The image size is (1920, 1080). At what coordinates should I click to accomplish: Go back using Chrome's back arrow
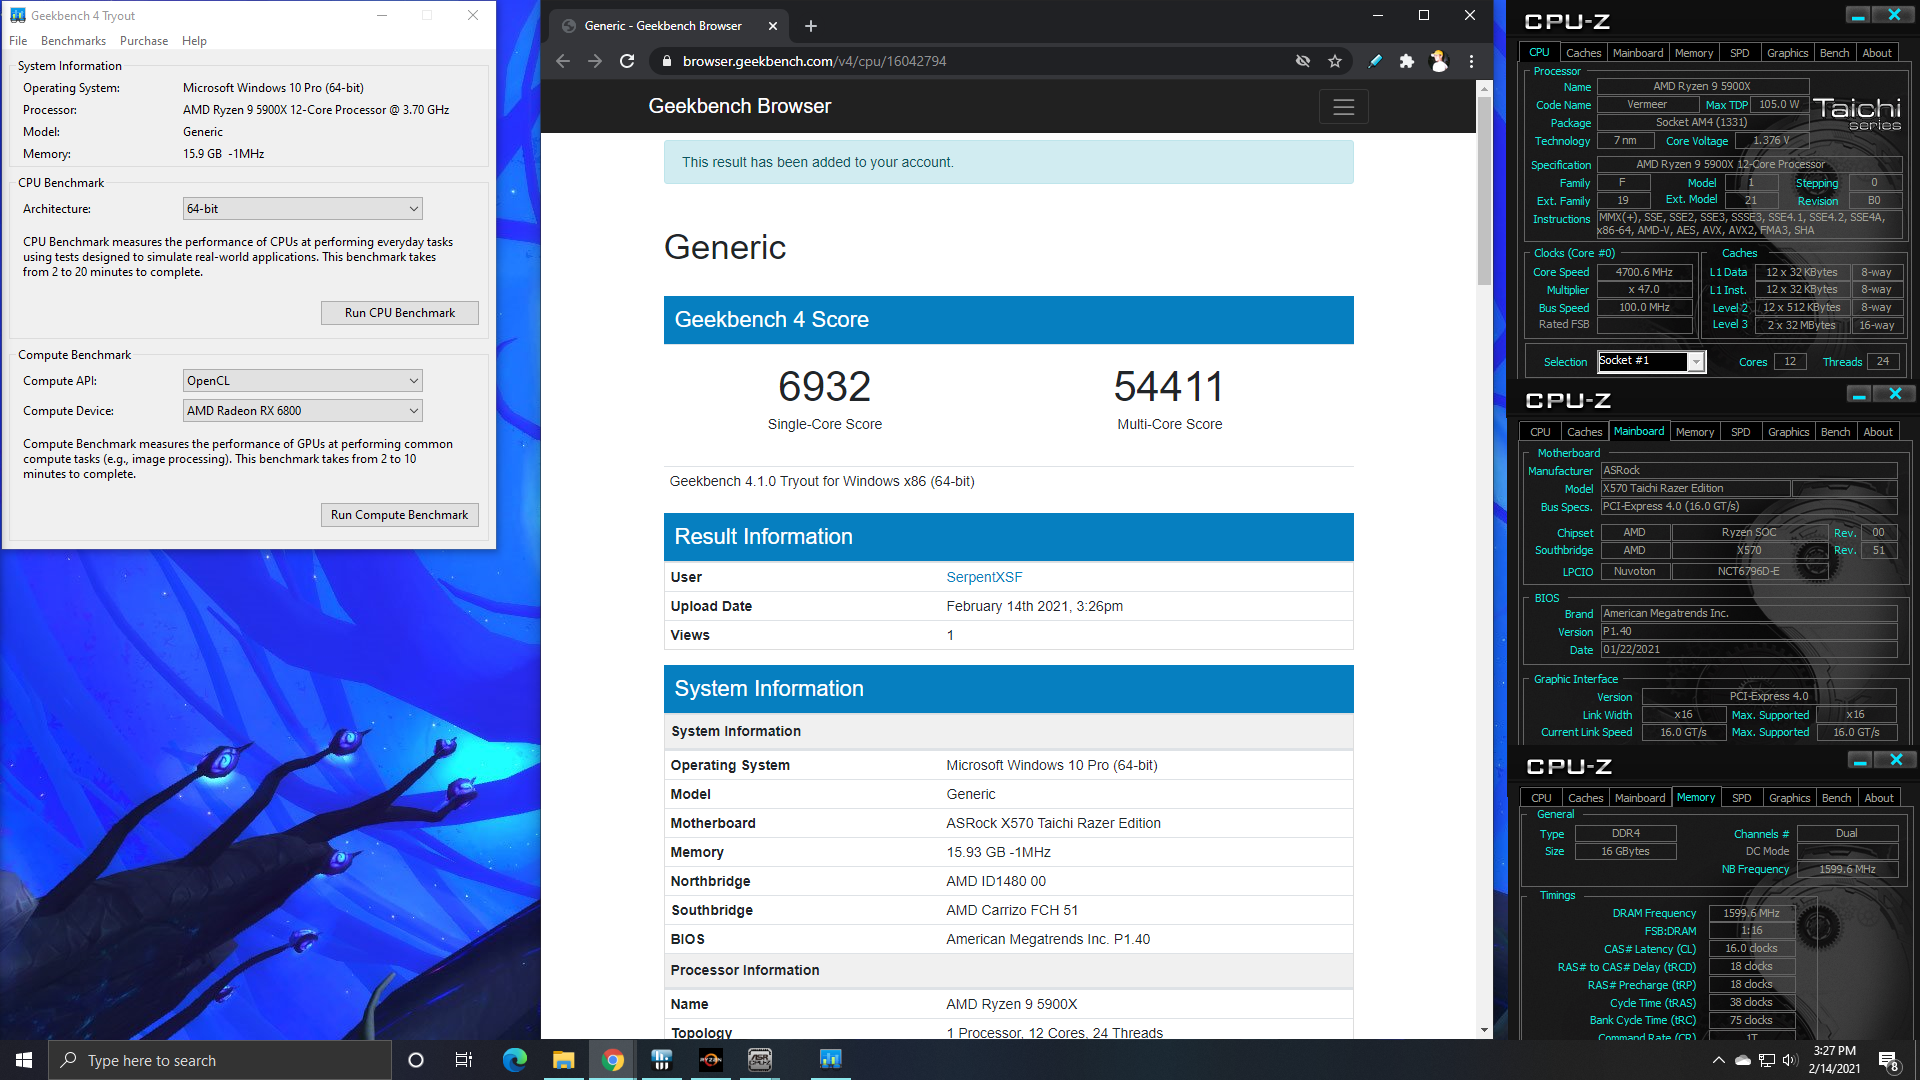click(563, 61)
